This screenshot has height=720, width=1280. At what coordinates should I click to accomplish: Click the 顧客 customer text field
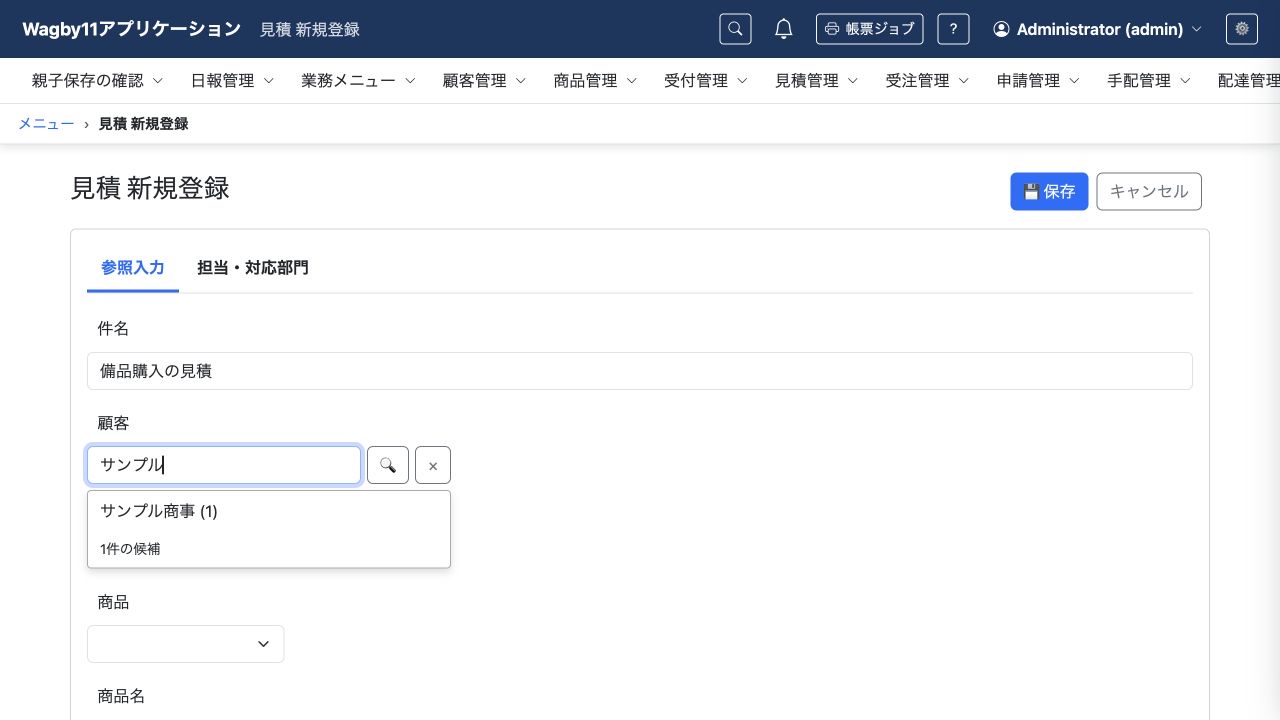tap(224, 465)
